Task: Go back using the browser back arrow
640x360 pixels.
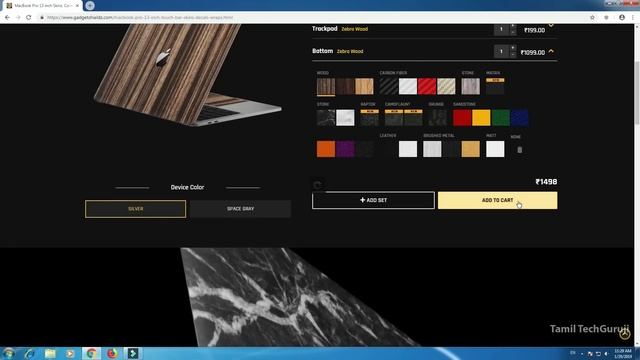Action: [7, 18]
